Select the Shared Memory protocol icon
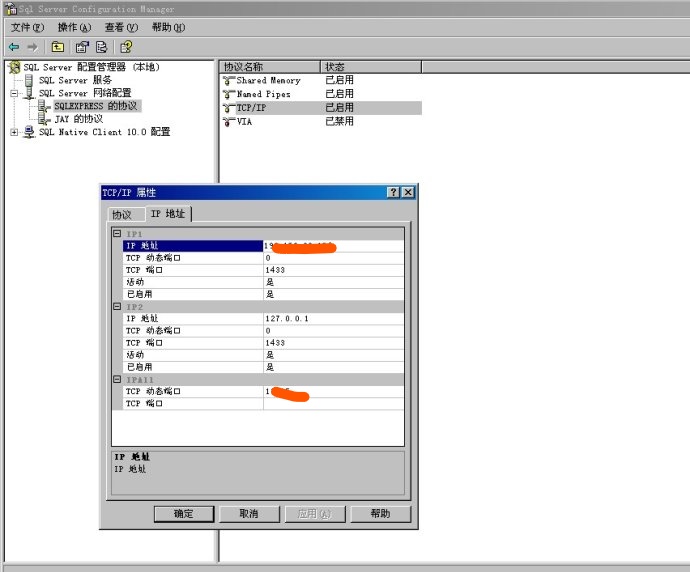The width and height of the screenshot is (690, 572). 229,80
